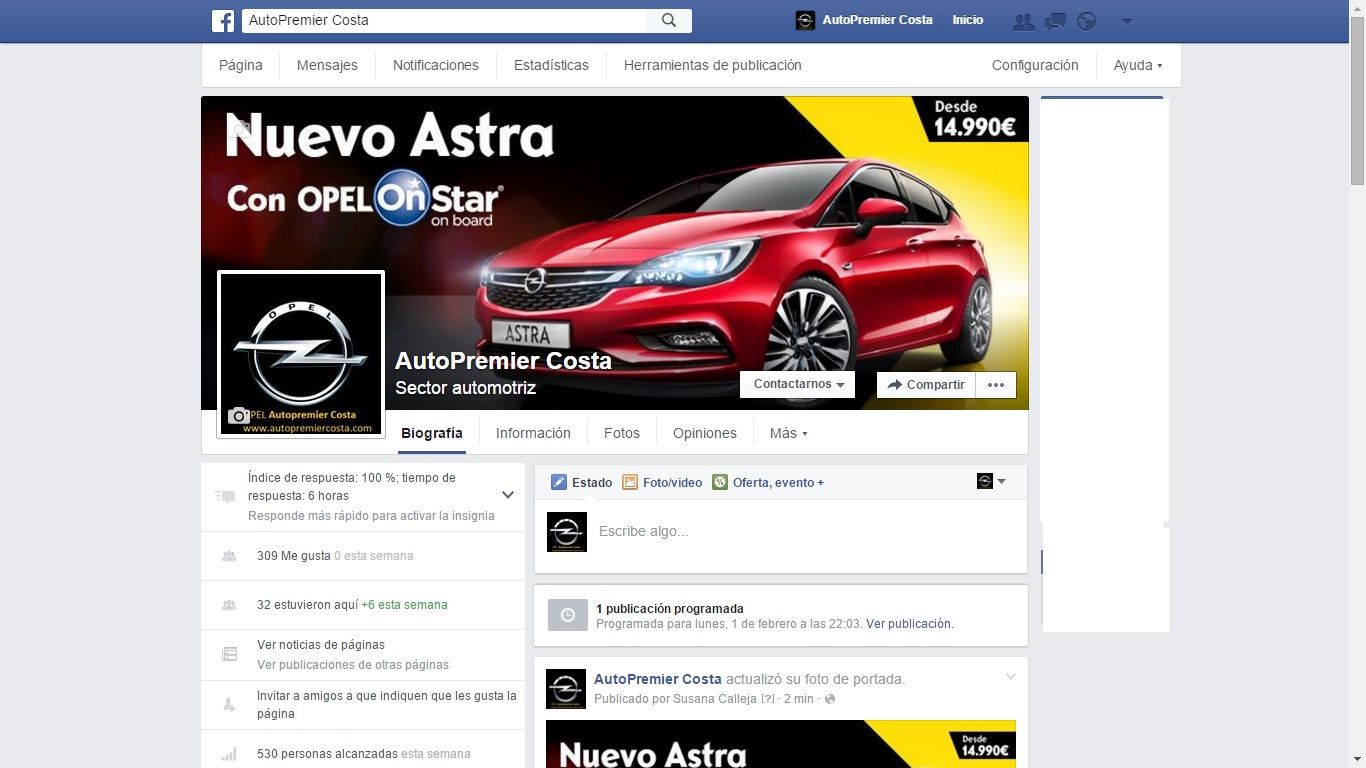Select the Opiniones tab
The height and width of the screenshot is (768, 1366).
click(705, 433)
